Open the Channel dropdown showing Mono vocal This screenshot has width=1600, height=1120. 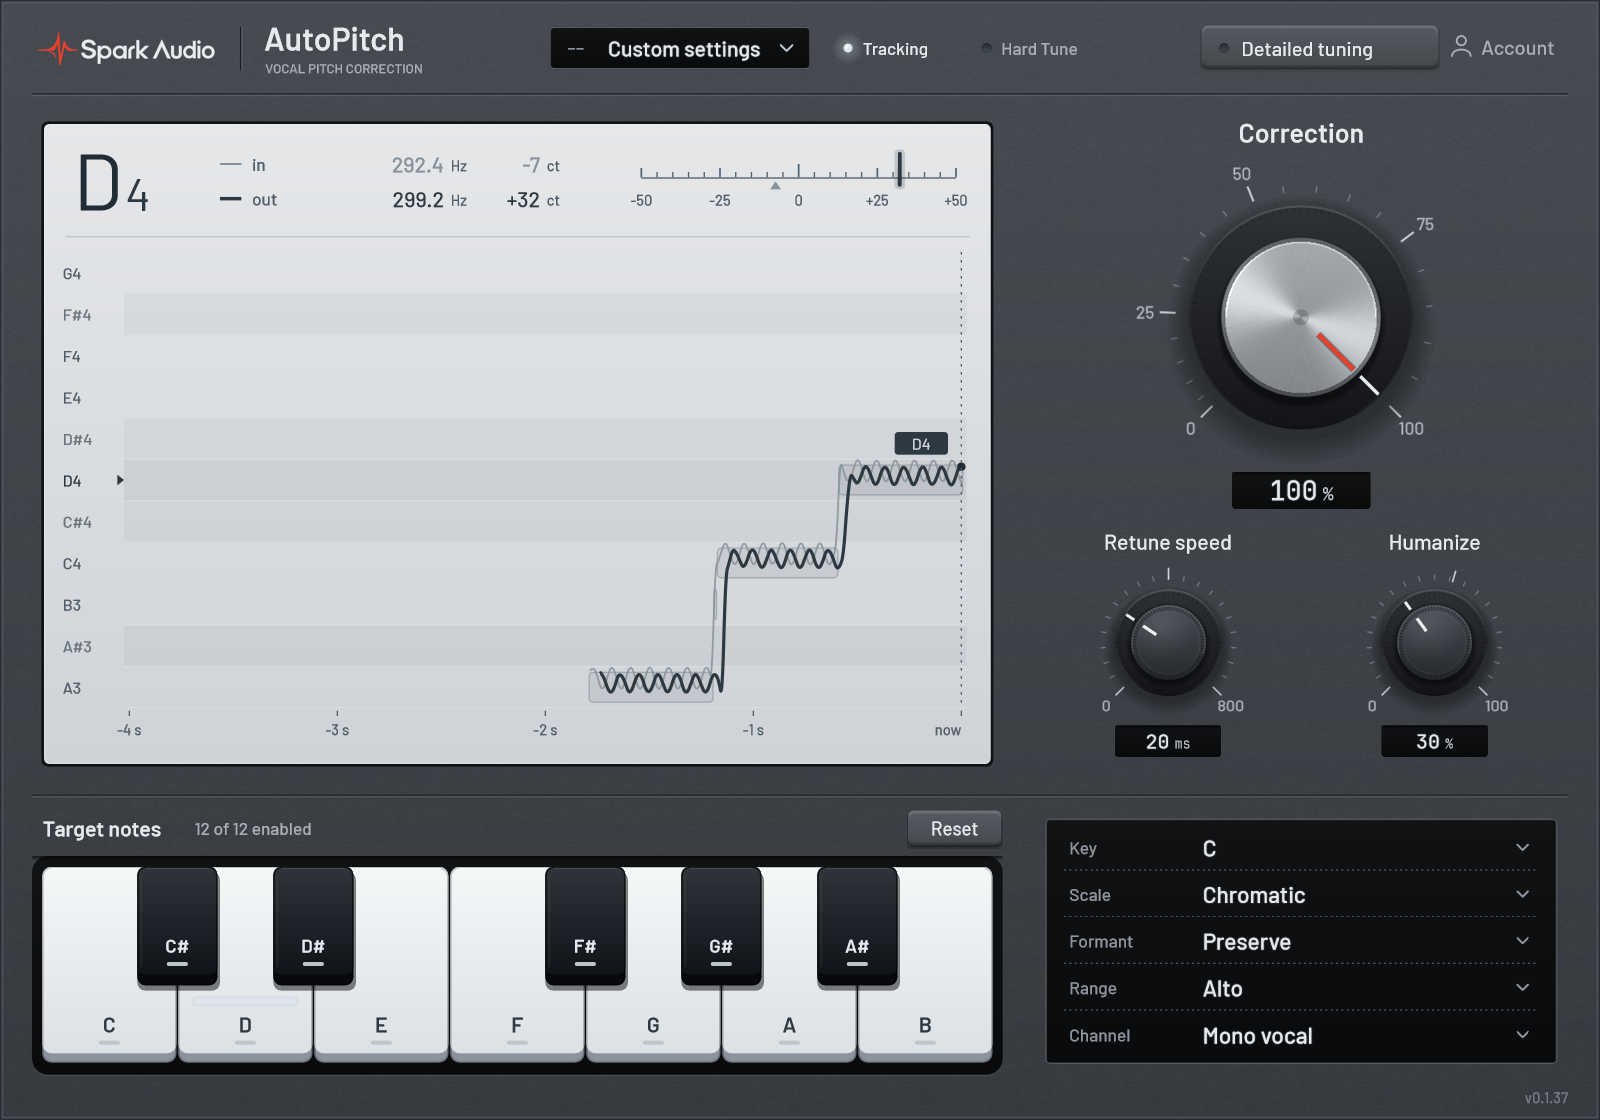pyautogui.click(x=1300, y=1036)
